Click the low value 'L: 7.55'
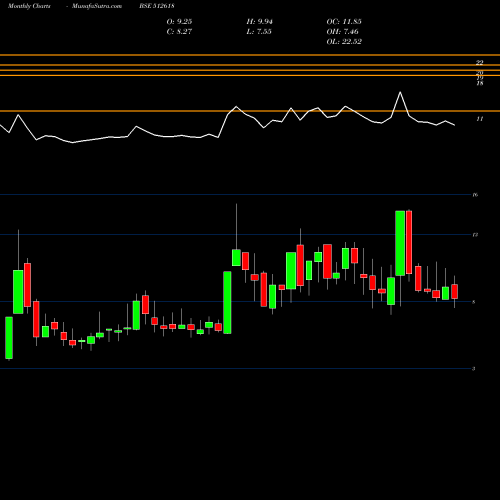Viewport: 500px width, 500px height. [259, 32]
